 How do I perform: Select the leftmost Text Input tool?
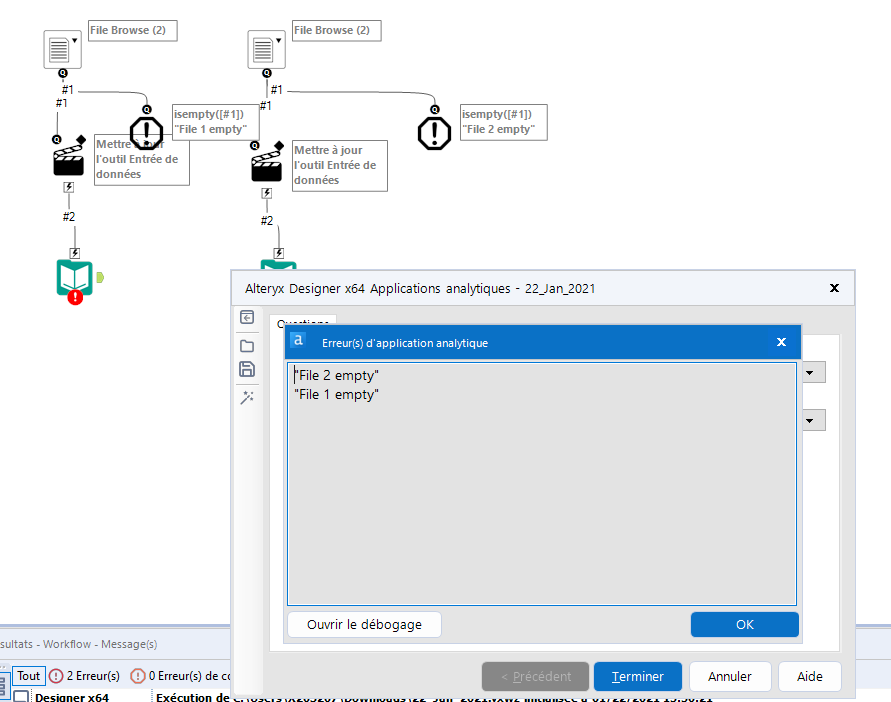pyautogui.click(x=62, y=49)
